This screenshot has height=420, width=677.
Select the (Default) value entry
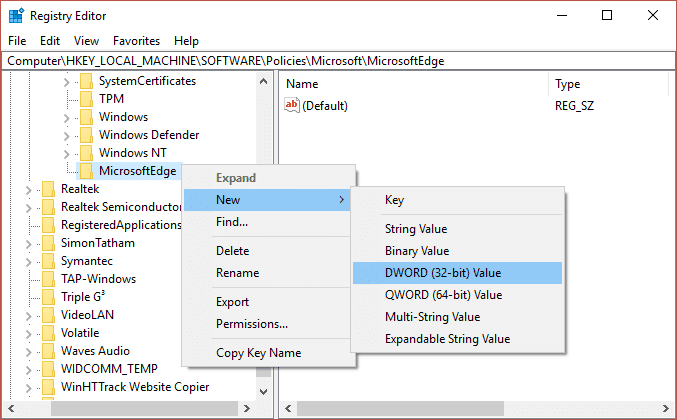(325, 106)
